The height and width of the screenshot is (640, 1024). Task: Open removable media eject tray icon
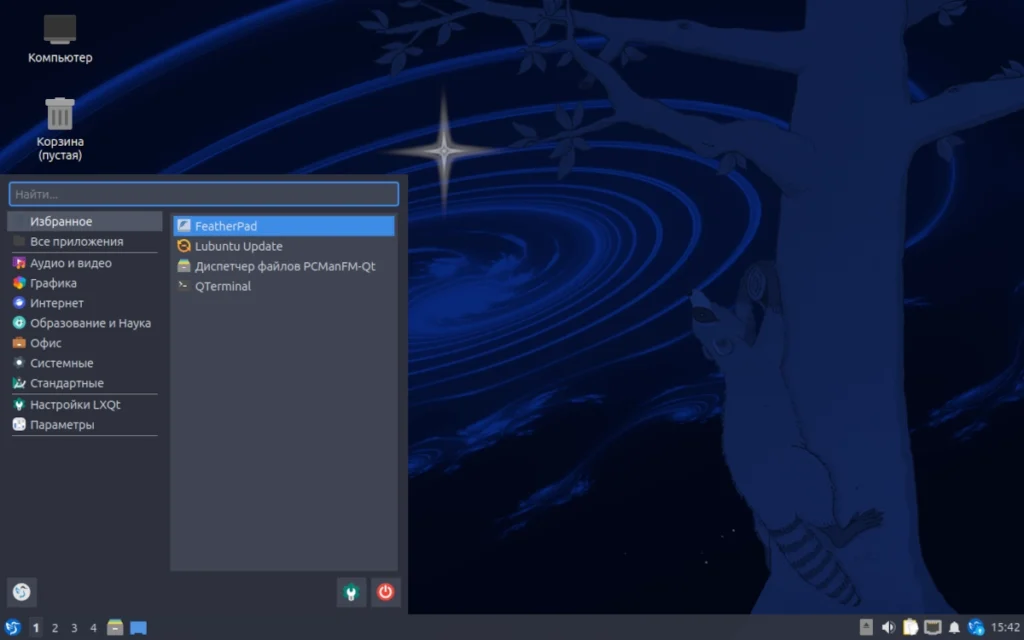(x=866, y=628)
